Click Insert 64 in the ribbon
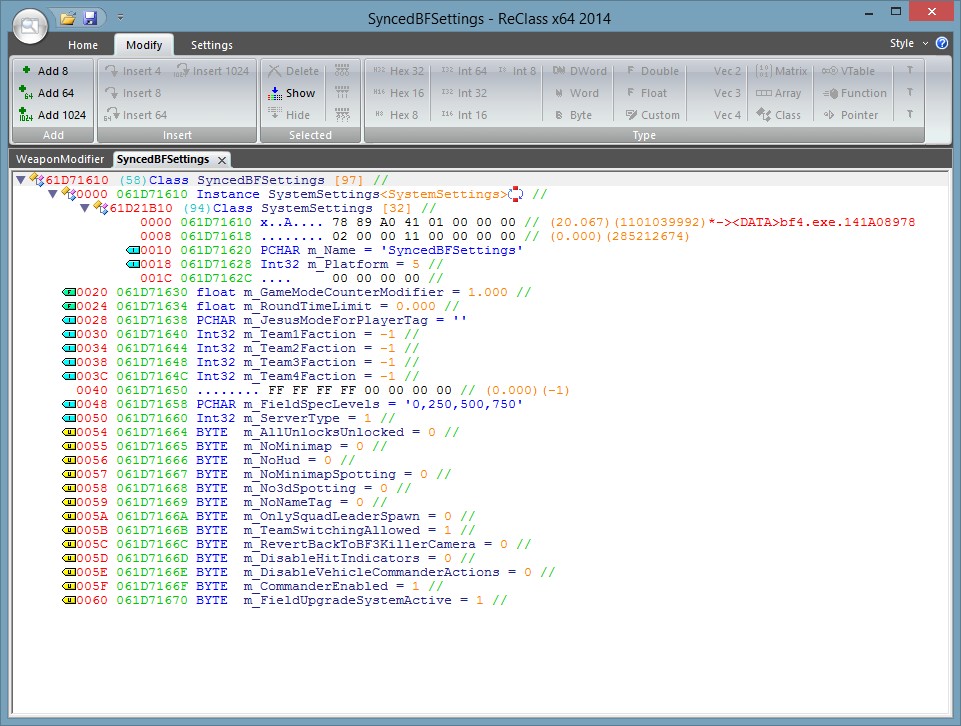This screenshot has width=961, height=726. pos(135,115)
